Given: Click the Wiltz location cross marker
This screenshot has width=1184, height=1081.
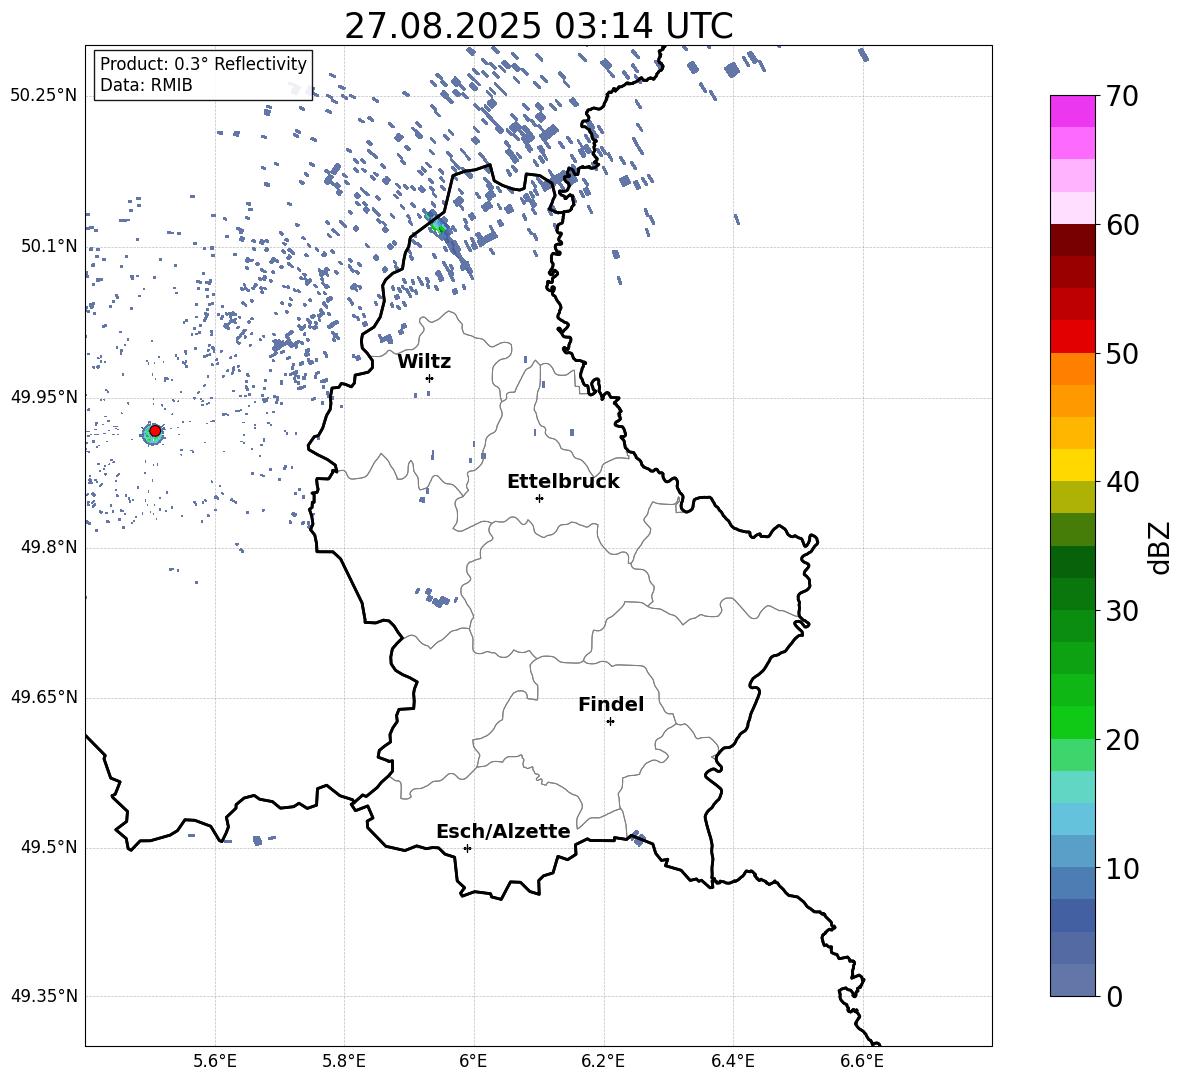Looking at the screenshot, I should click(x=430, y=378).
